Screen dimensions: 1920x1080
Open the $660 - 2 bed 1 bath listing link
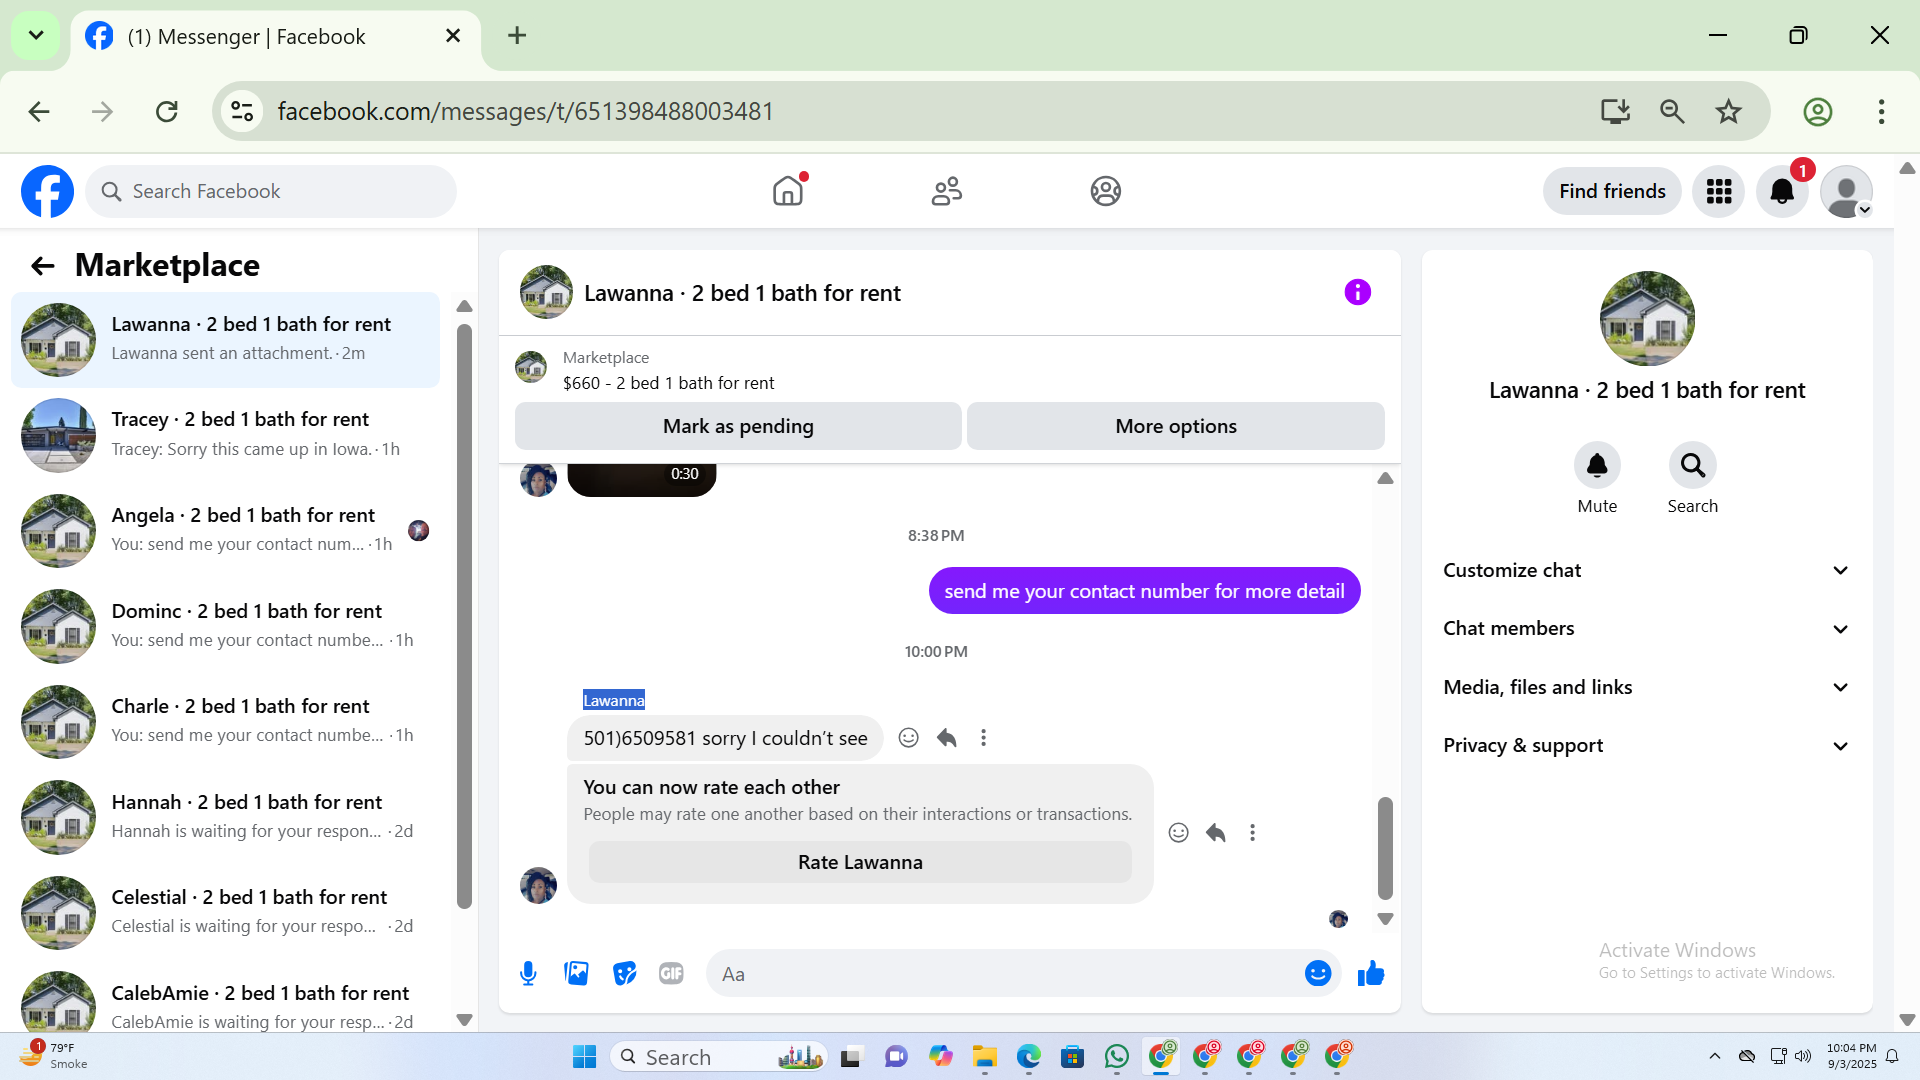[668, 383]
